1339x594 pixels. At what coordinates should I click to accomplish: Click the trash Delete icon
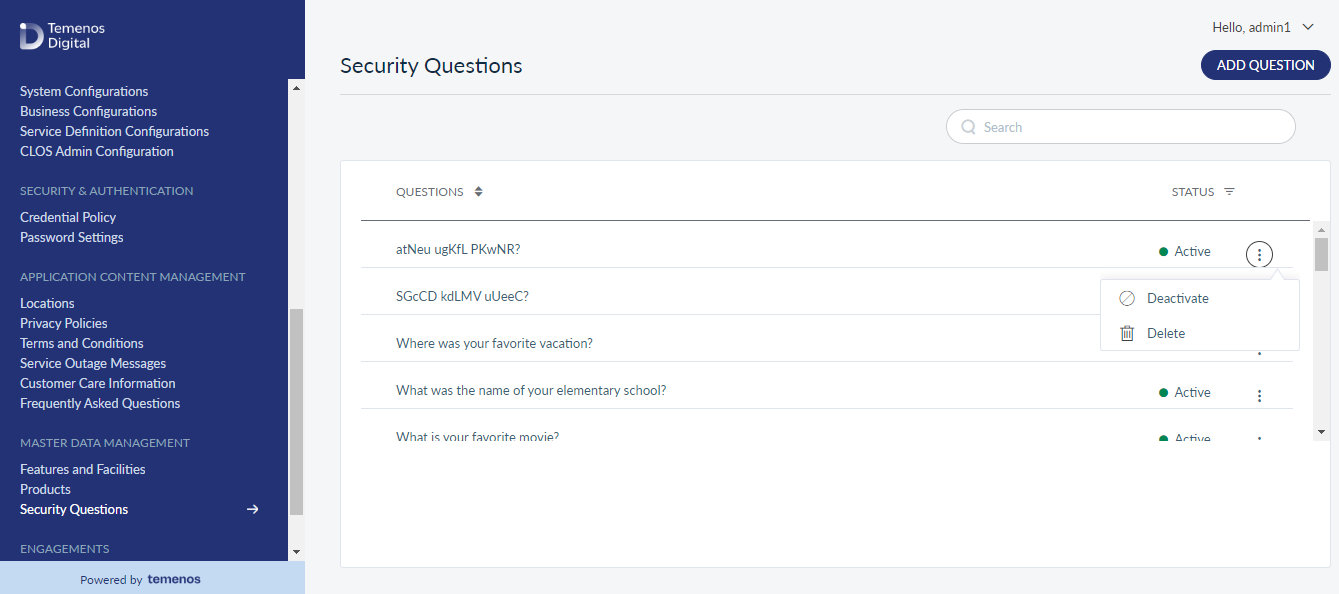click(1127, 334)
